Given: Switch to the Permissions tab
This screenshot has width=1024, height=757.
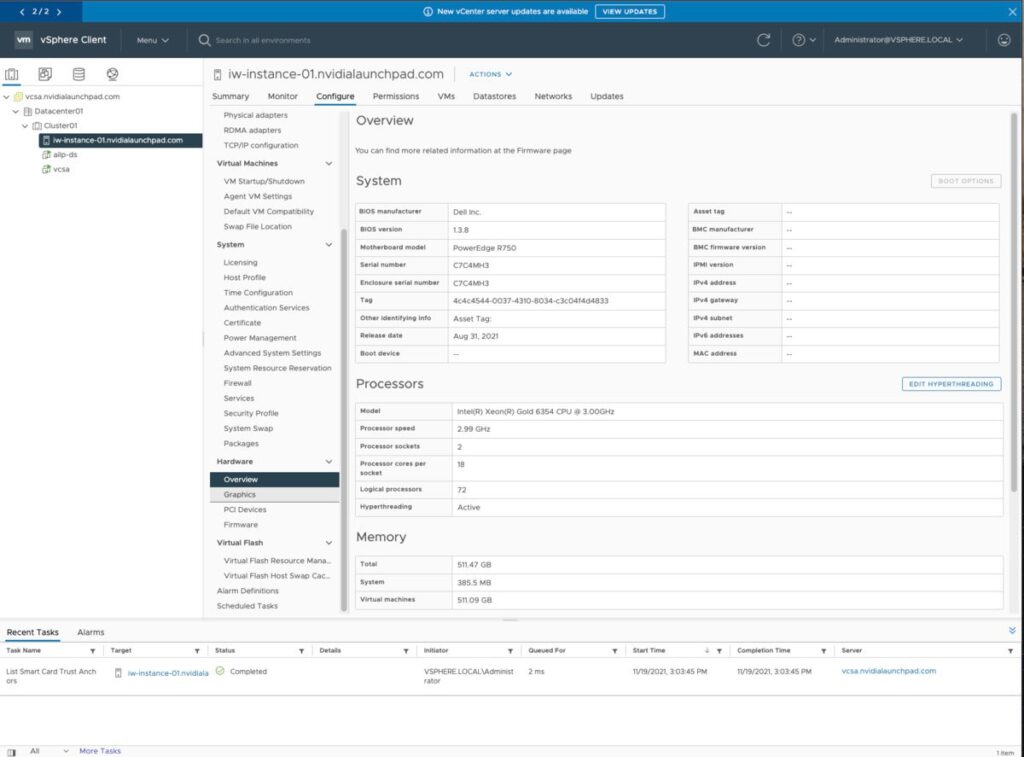Looking at the screenshot, I should click(395, 97).
